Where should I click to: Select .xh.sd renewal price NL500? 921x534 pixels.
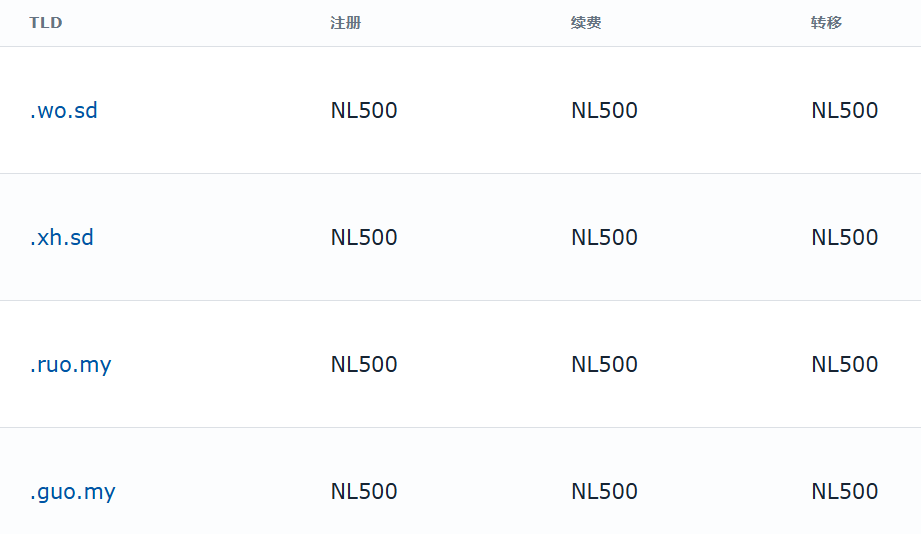coord(604,237)
